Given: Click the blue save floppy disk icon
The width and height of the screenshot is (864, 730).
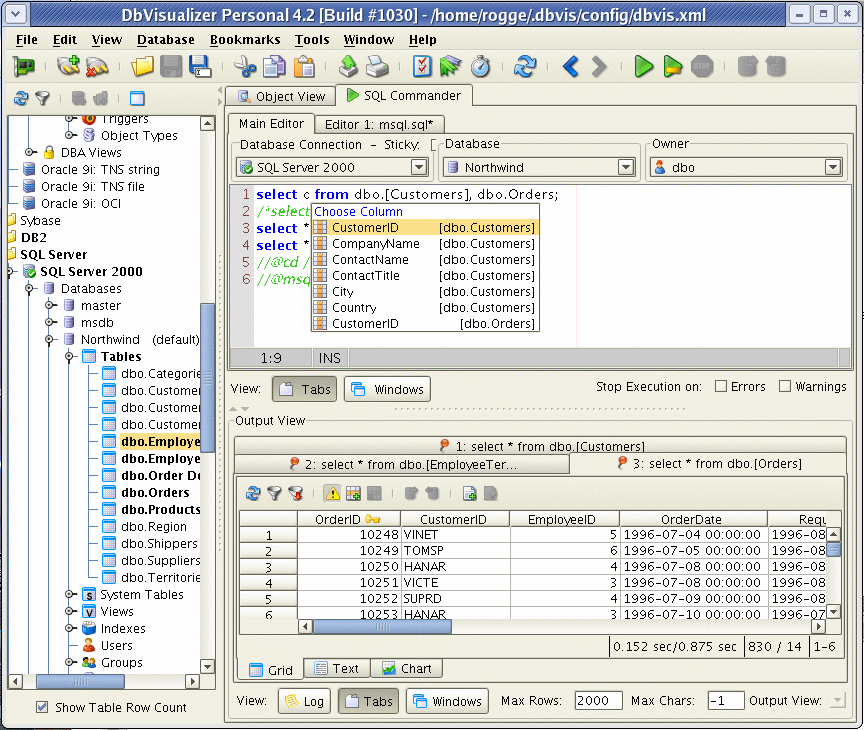Looking at the screenshot, I should pyautogui.click(x=200, y=67).
